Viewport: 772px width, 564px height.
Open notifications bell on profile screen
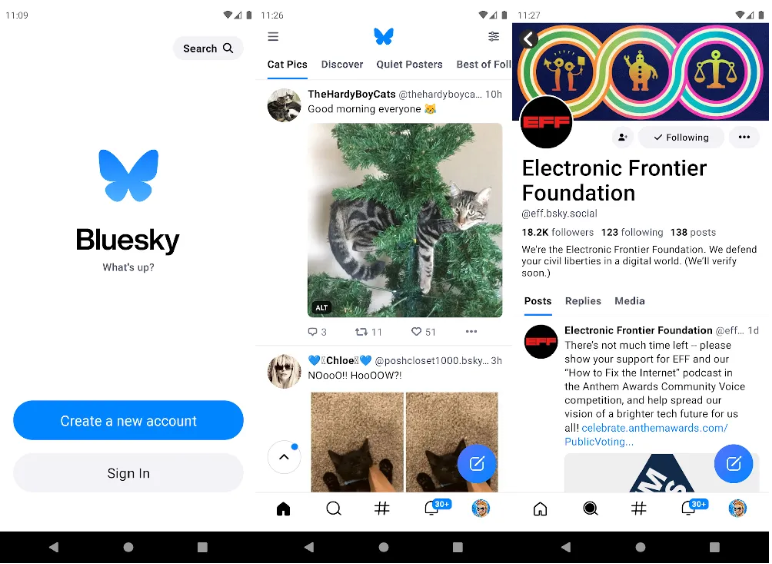[x=689, y=508]
